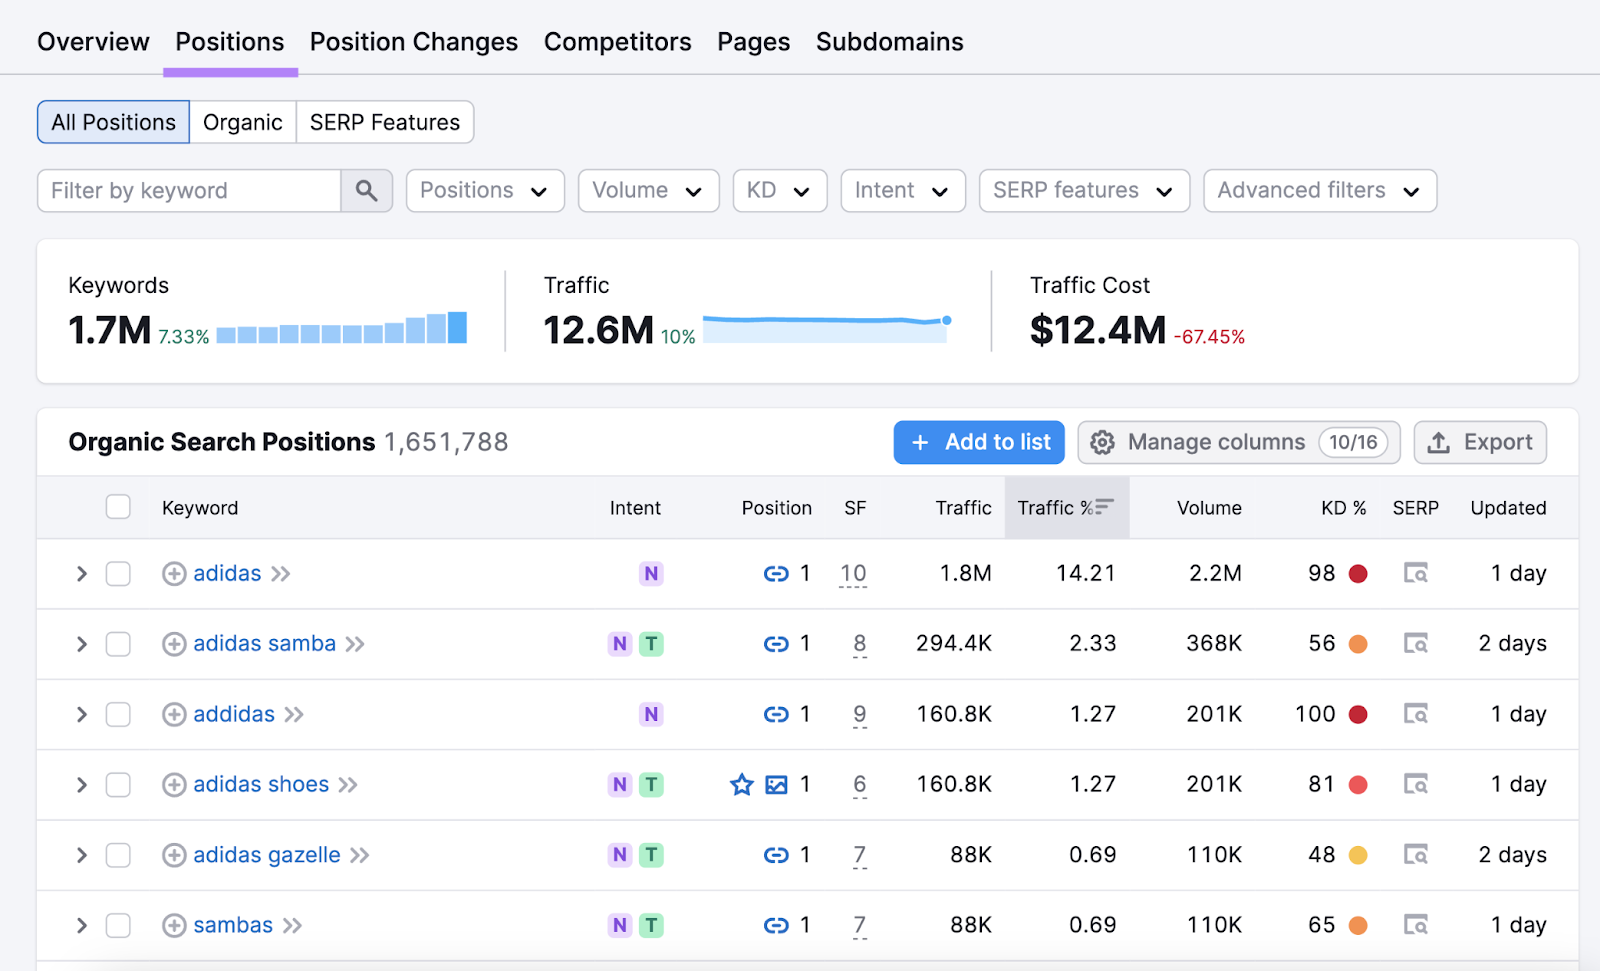Check the checkbox for the adidas keyword row
This screenshot has height=971, width=1600.
point(117,573)
